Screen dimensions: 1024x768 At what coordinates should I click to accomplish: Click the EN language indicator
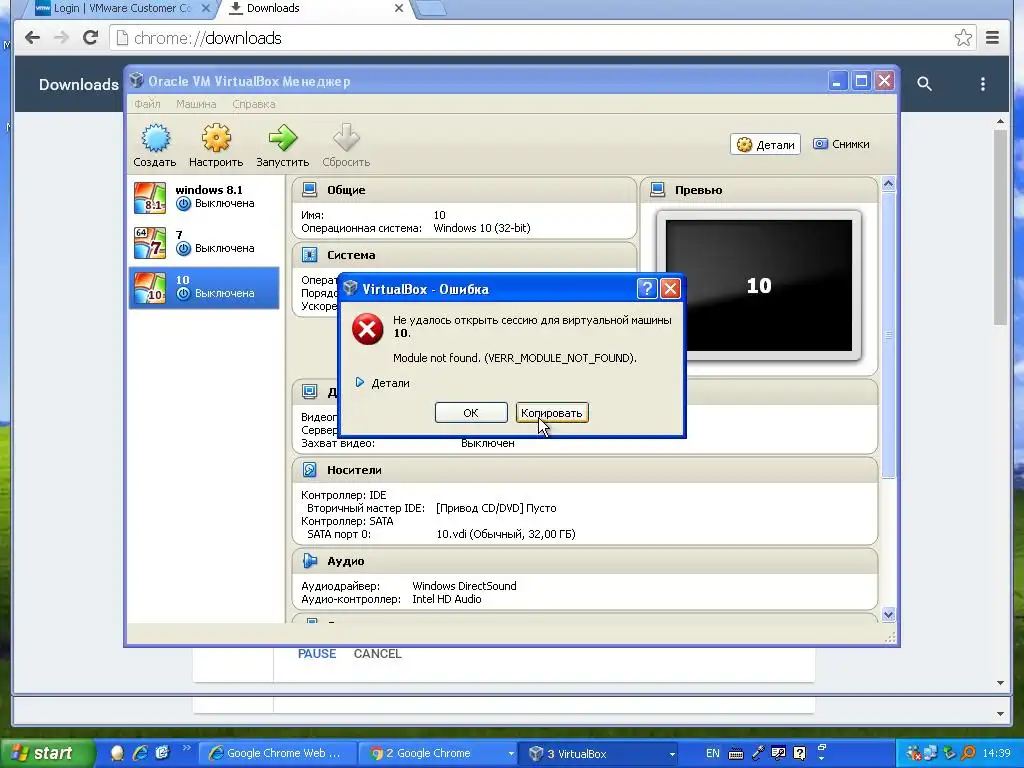coord(712,753)
